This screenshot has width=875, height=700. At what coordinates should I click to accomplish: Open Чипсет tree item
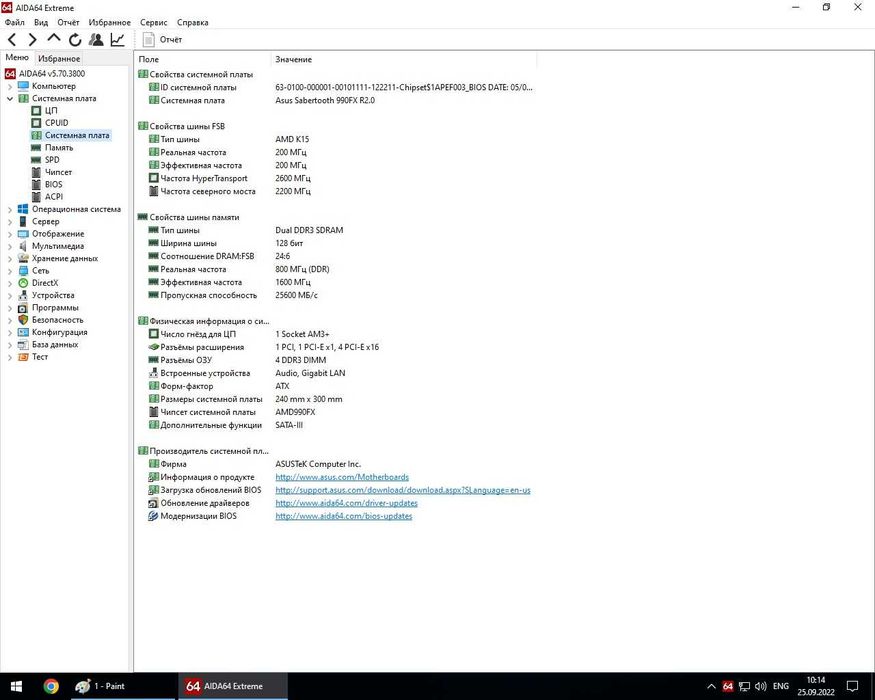pyautogui.click(x=58, y=172)
